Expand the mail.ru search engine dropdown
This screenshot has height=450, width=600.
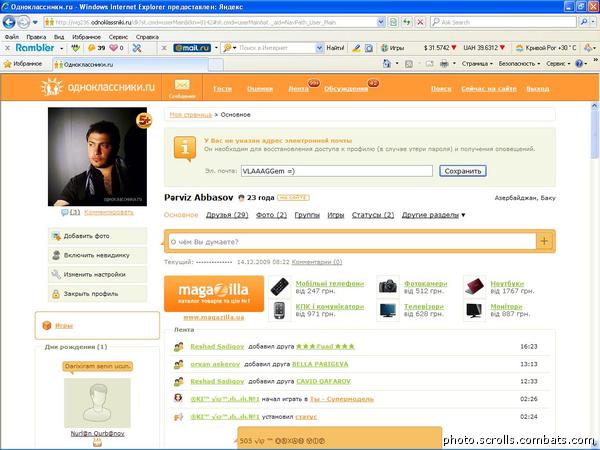[216, 48]
